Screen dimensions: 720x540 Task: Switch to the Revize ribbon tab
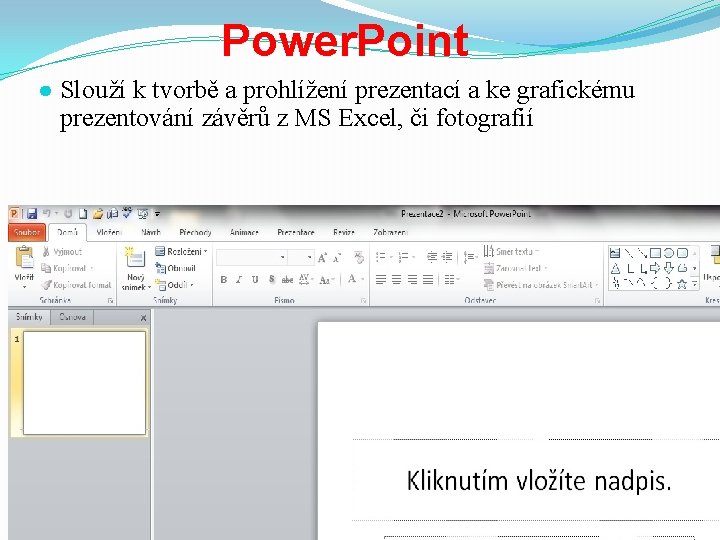click(x=344, y=233)
